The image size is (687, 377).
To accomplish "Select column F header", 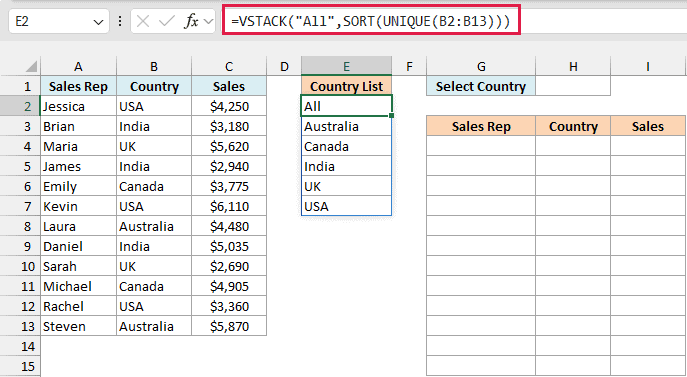I will [x=409, y=67].
